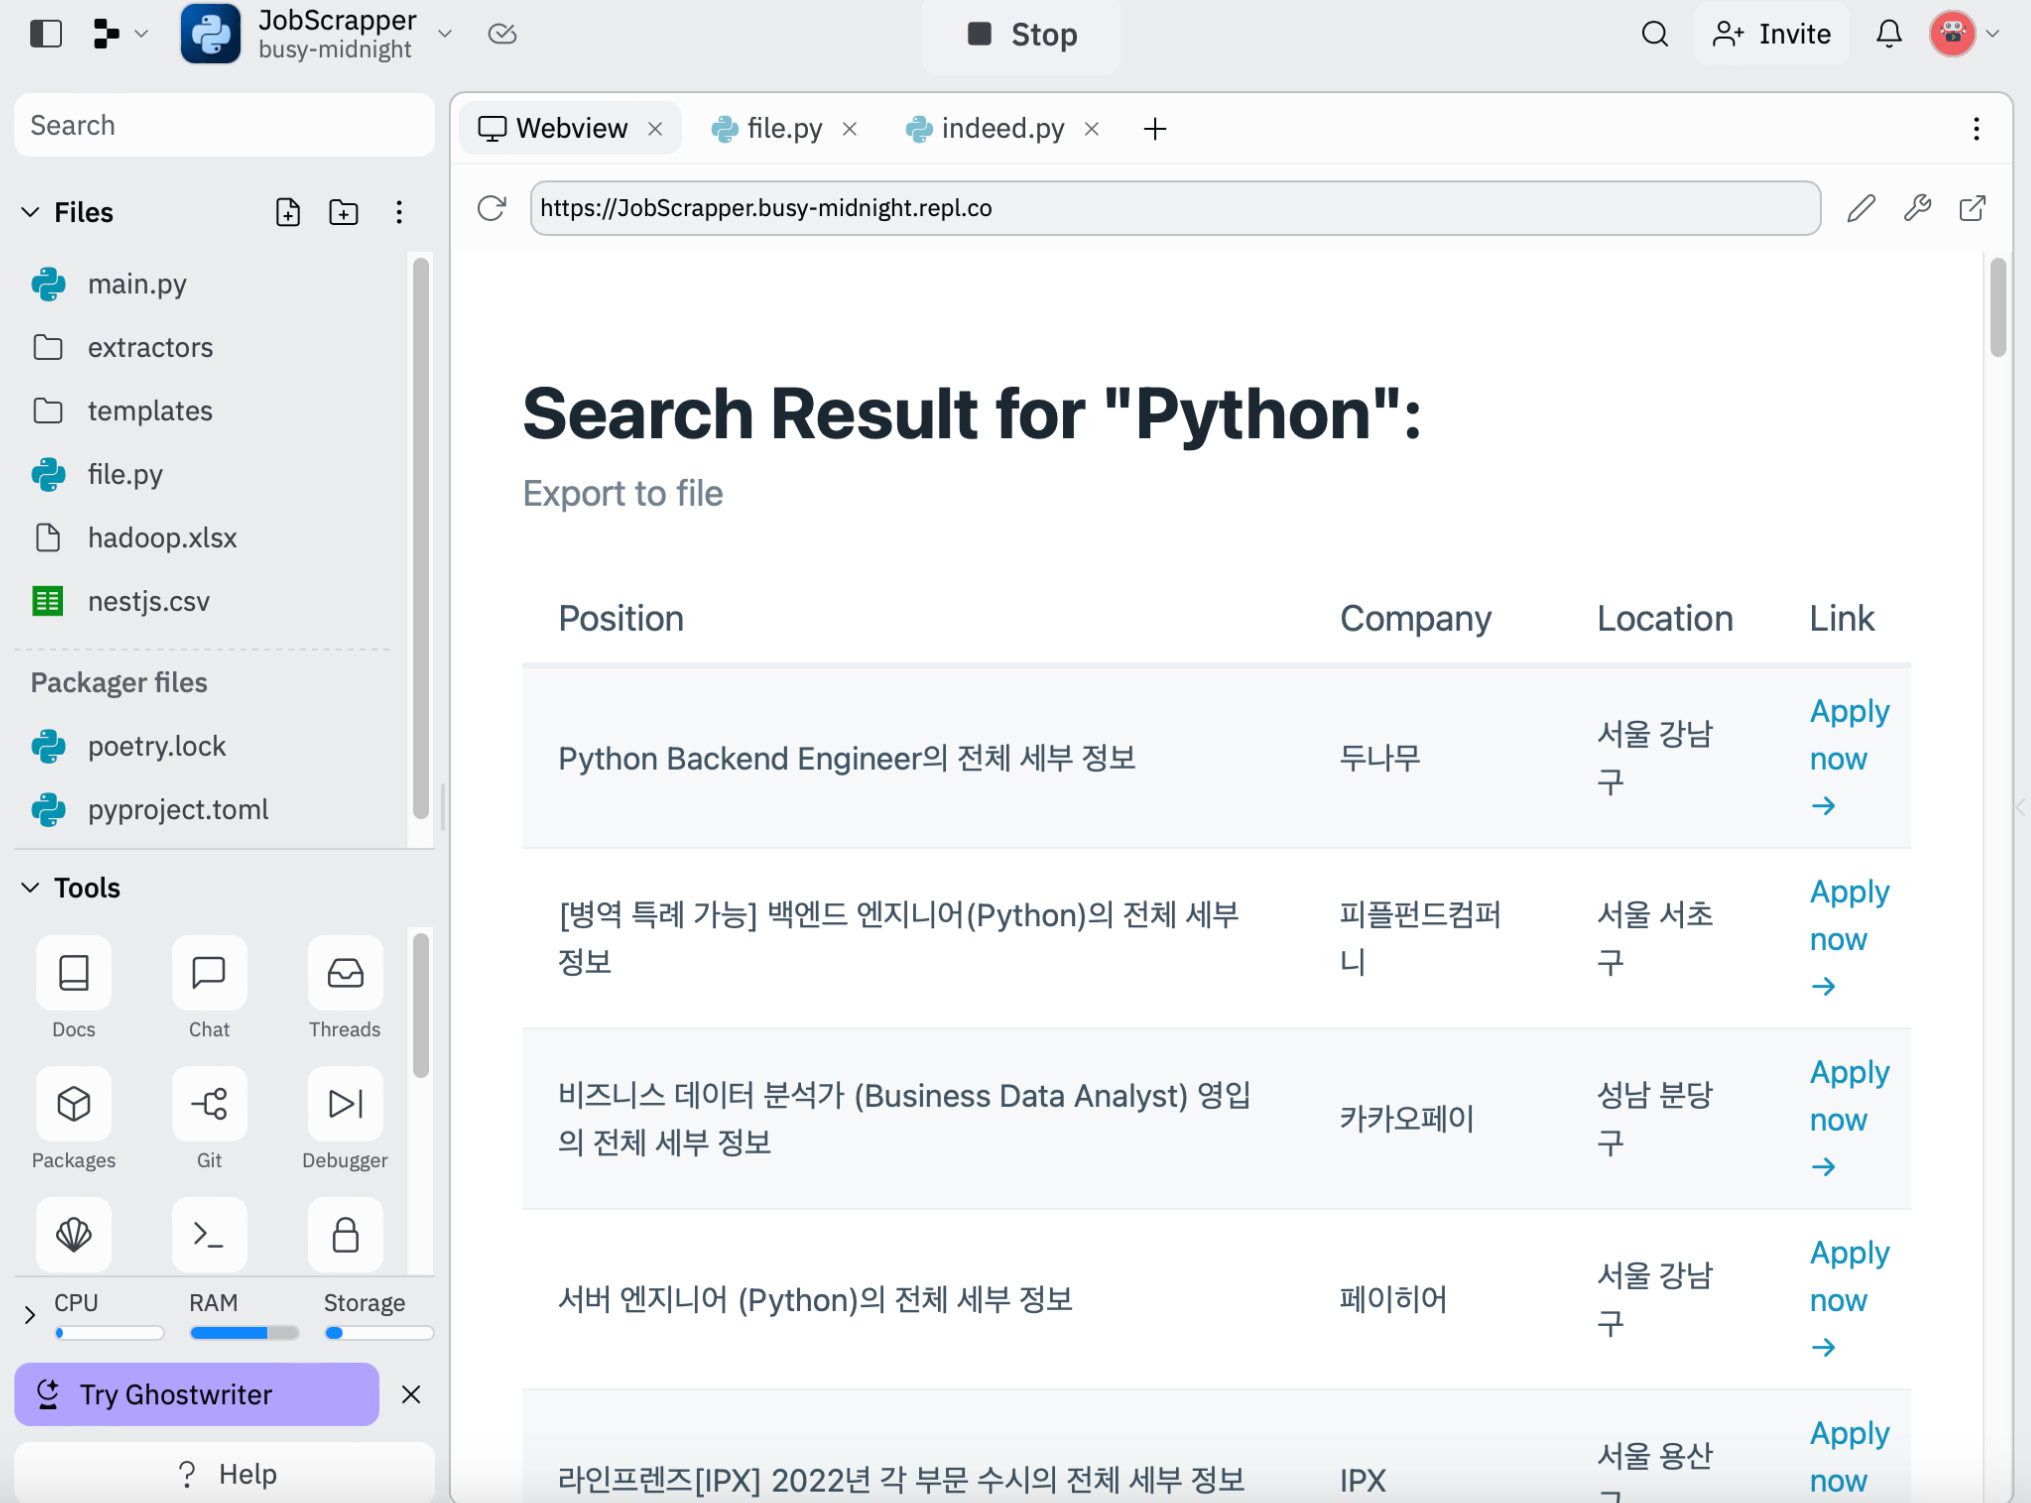Open webview in new browser tab
The height and width of the screenshot is (1503, 2031).
[x=1971, y=208]
